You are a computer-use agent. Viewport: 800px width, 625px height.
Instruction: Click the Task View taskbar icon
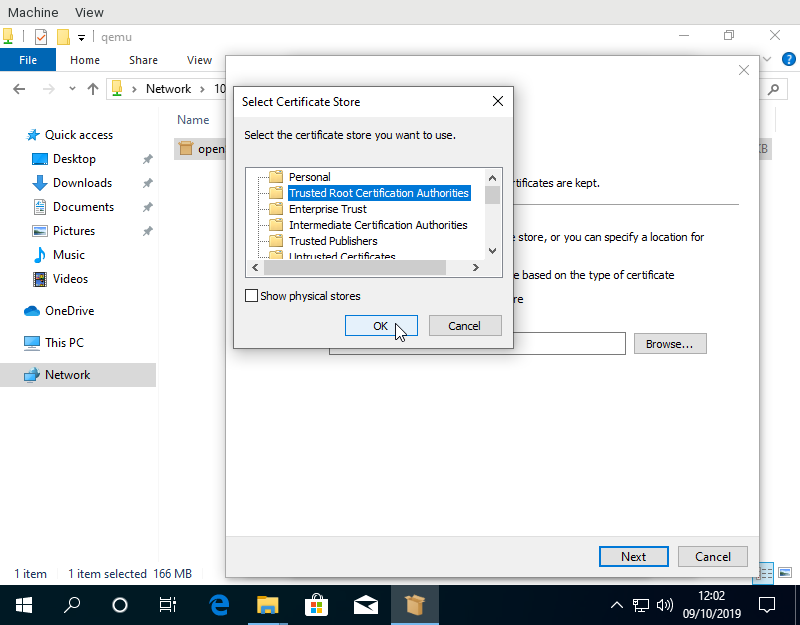(168, 605)
